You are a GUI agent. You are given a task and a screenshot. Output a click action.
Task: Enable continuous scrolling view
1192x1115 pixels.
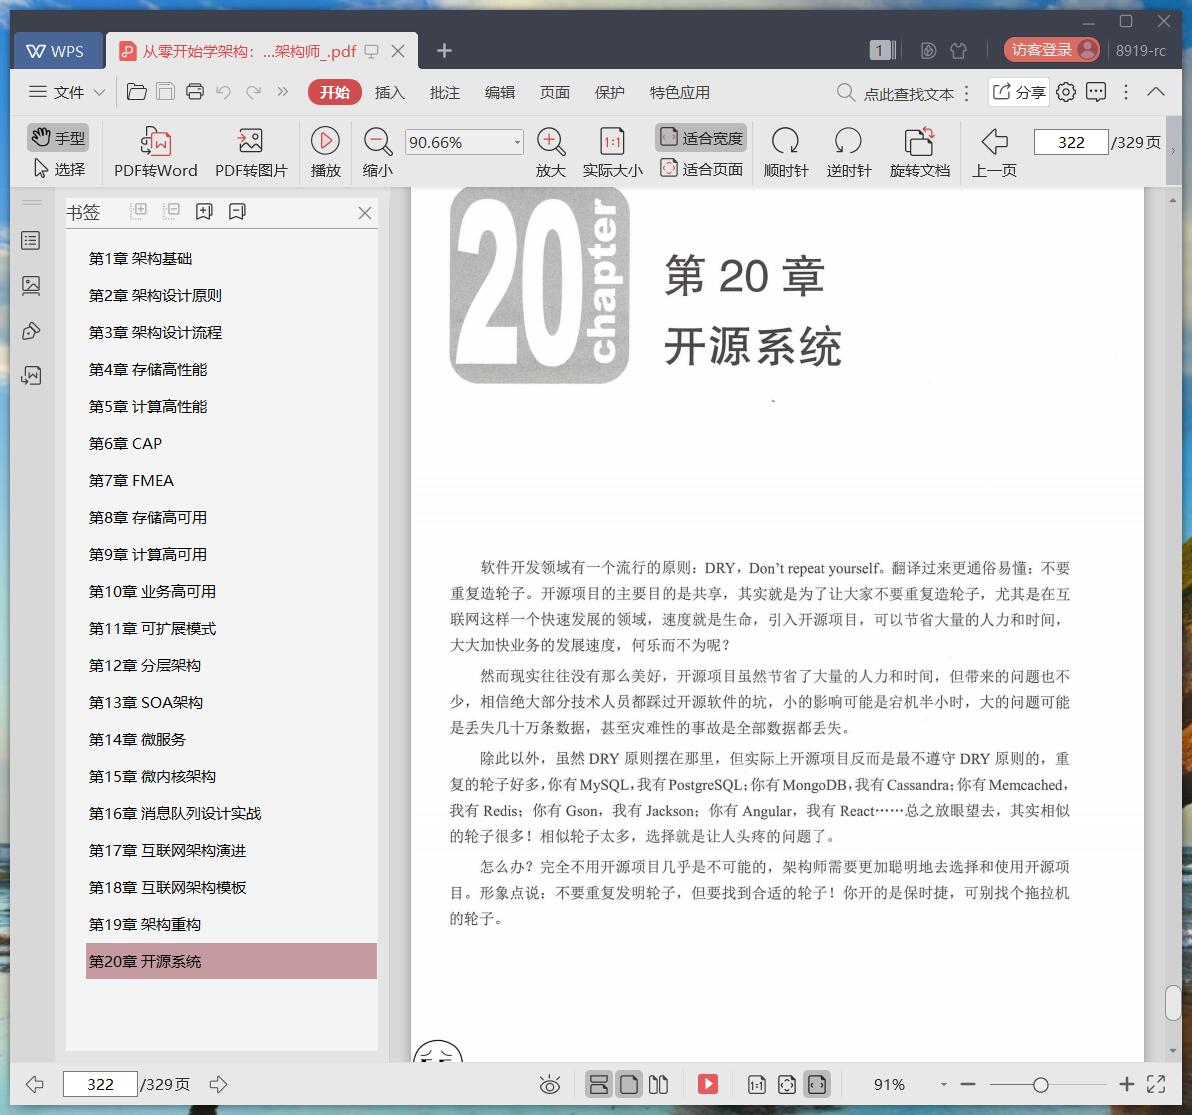599,1085
